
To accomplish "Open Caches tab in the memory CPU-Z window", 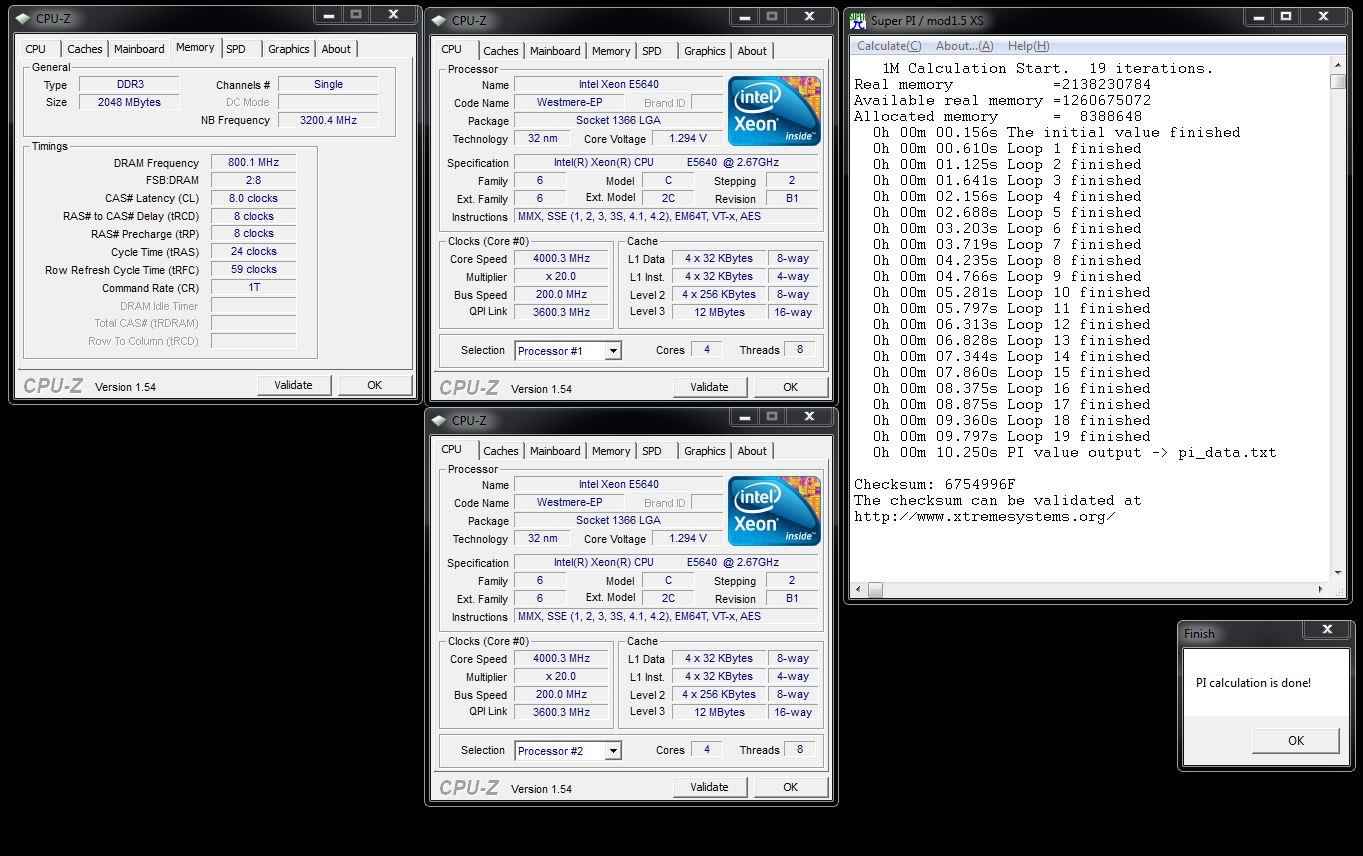I will [85, 49].
